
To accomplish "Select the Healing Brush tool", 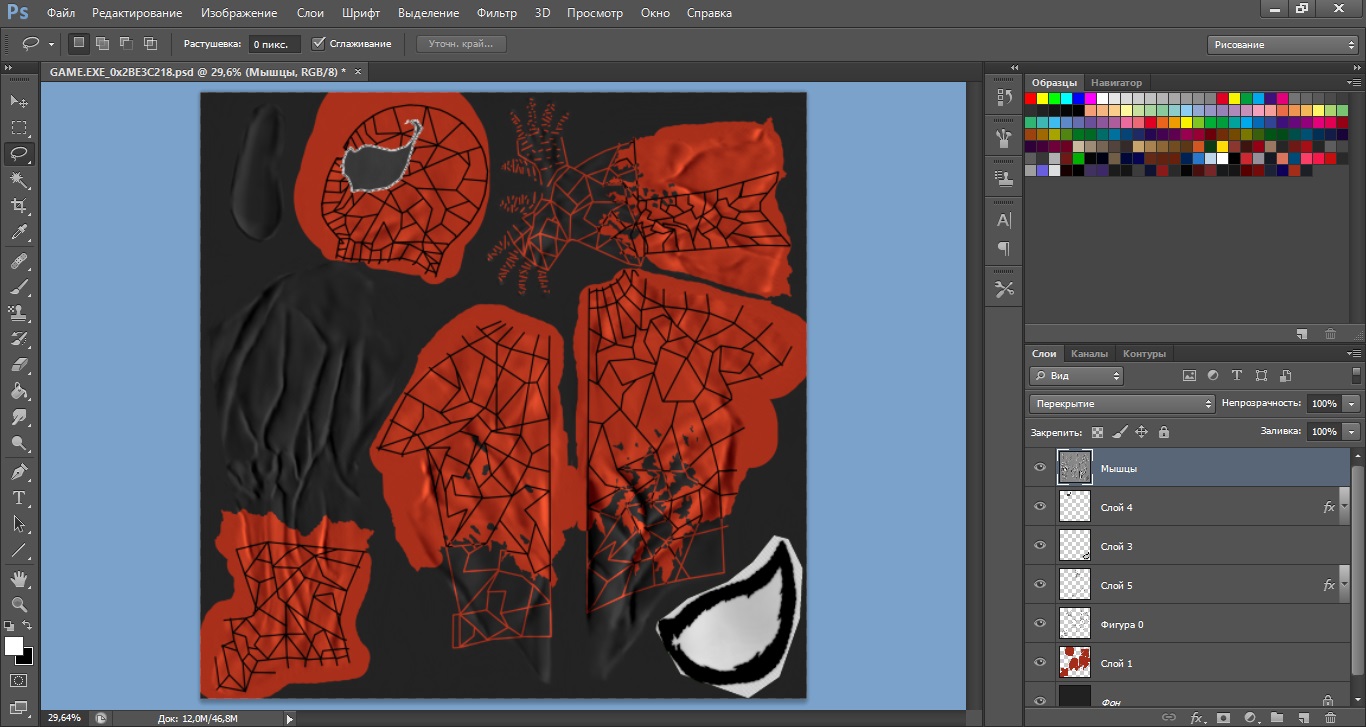I will tap(19, 261).
